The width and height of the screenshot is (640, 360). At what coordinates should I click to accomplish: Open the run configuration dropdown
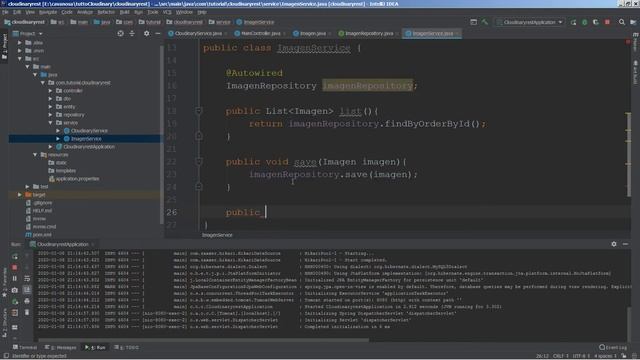pos(530,22)
